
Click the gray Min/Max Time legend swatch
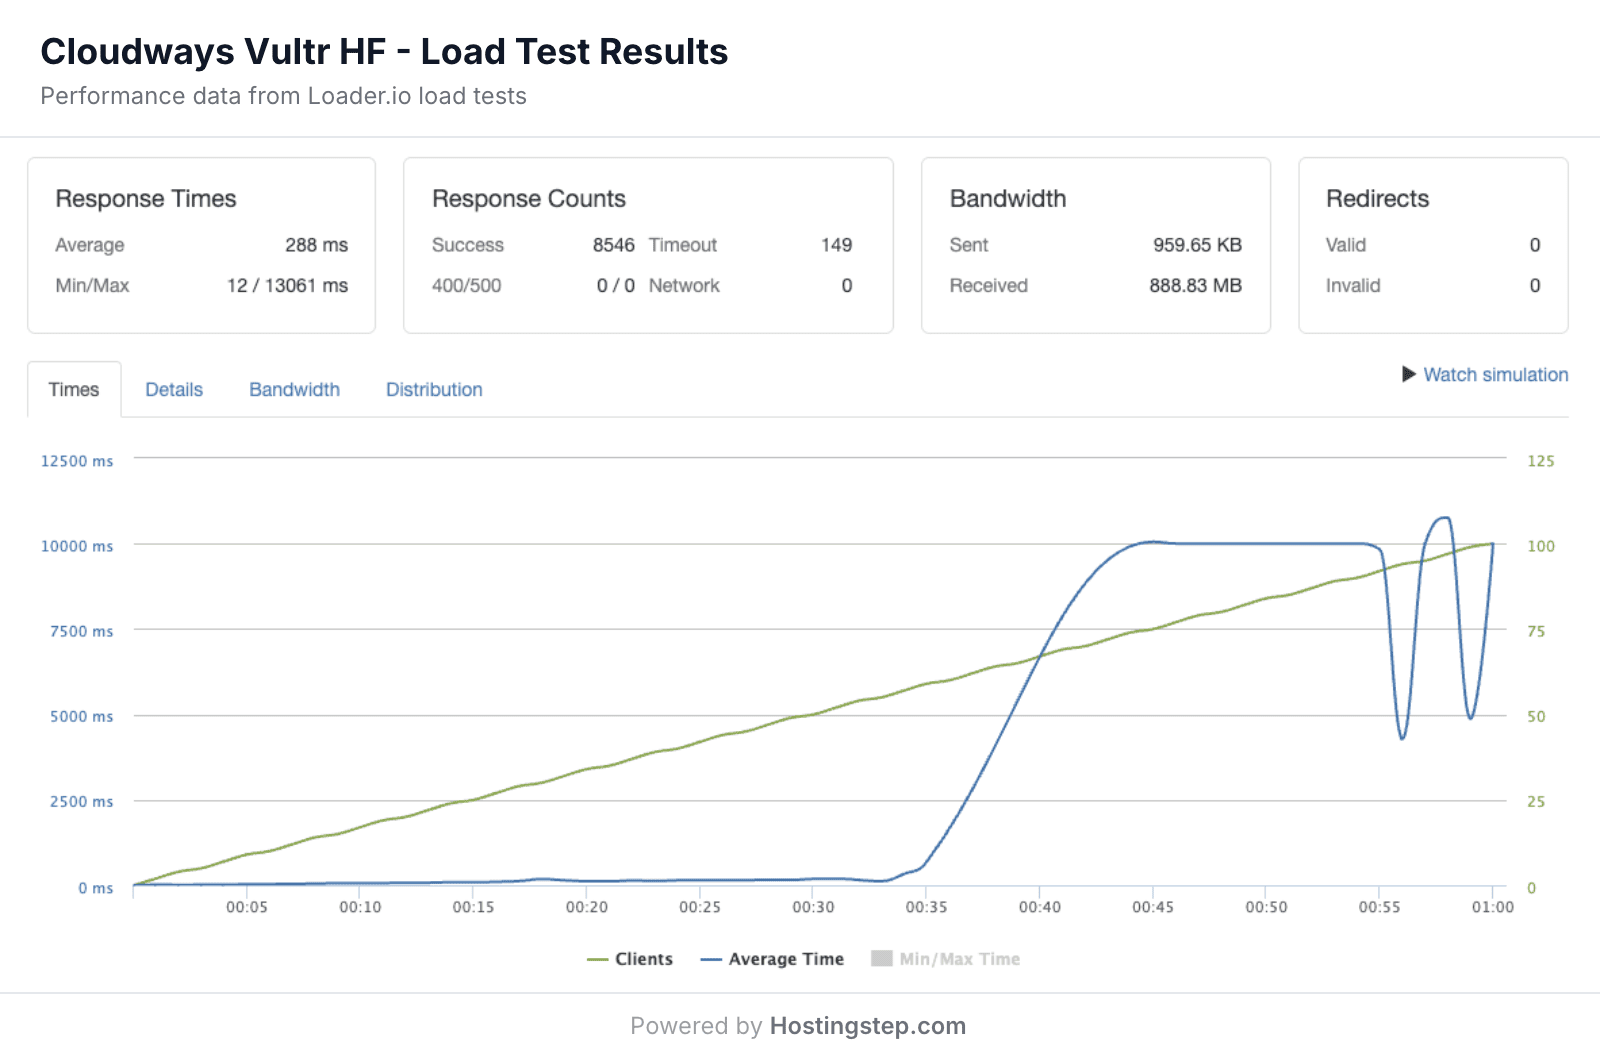(881, 958)
